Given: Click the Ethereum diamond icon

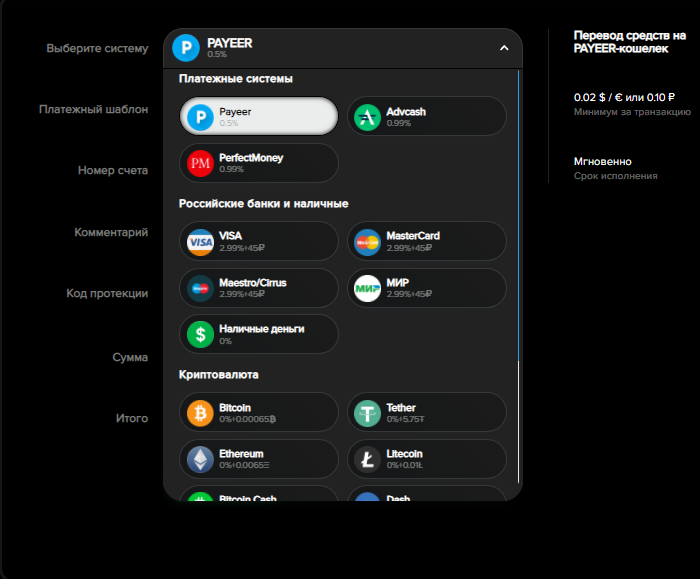Looking at the screenshot, I should point(200,459).
